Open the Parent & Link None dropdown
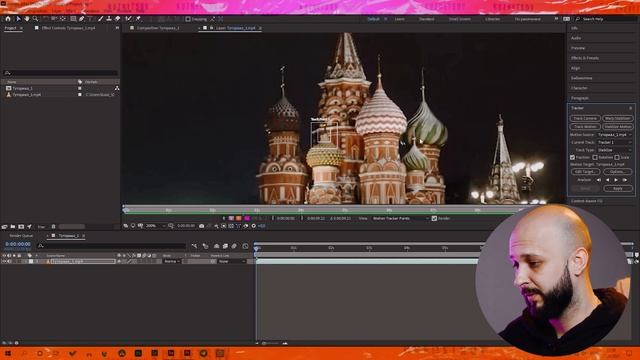Screen dimensions: 640x360 tap(231, 261)
